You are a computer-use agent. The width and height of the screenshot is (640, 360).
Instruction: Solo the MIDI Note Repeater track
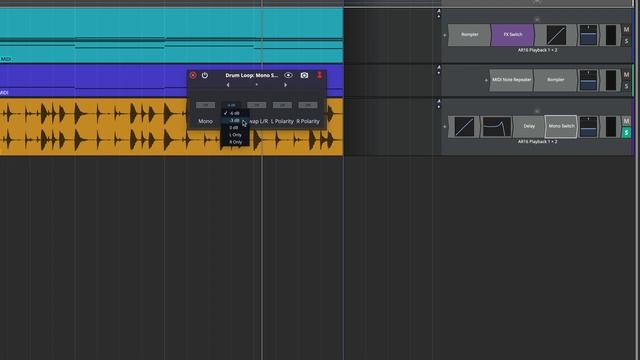(x=626, y=86)
